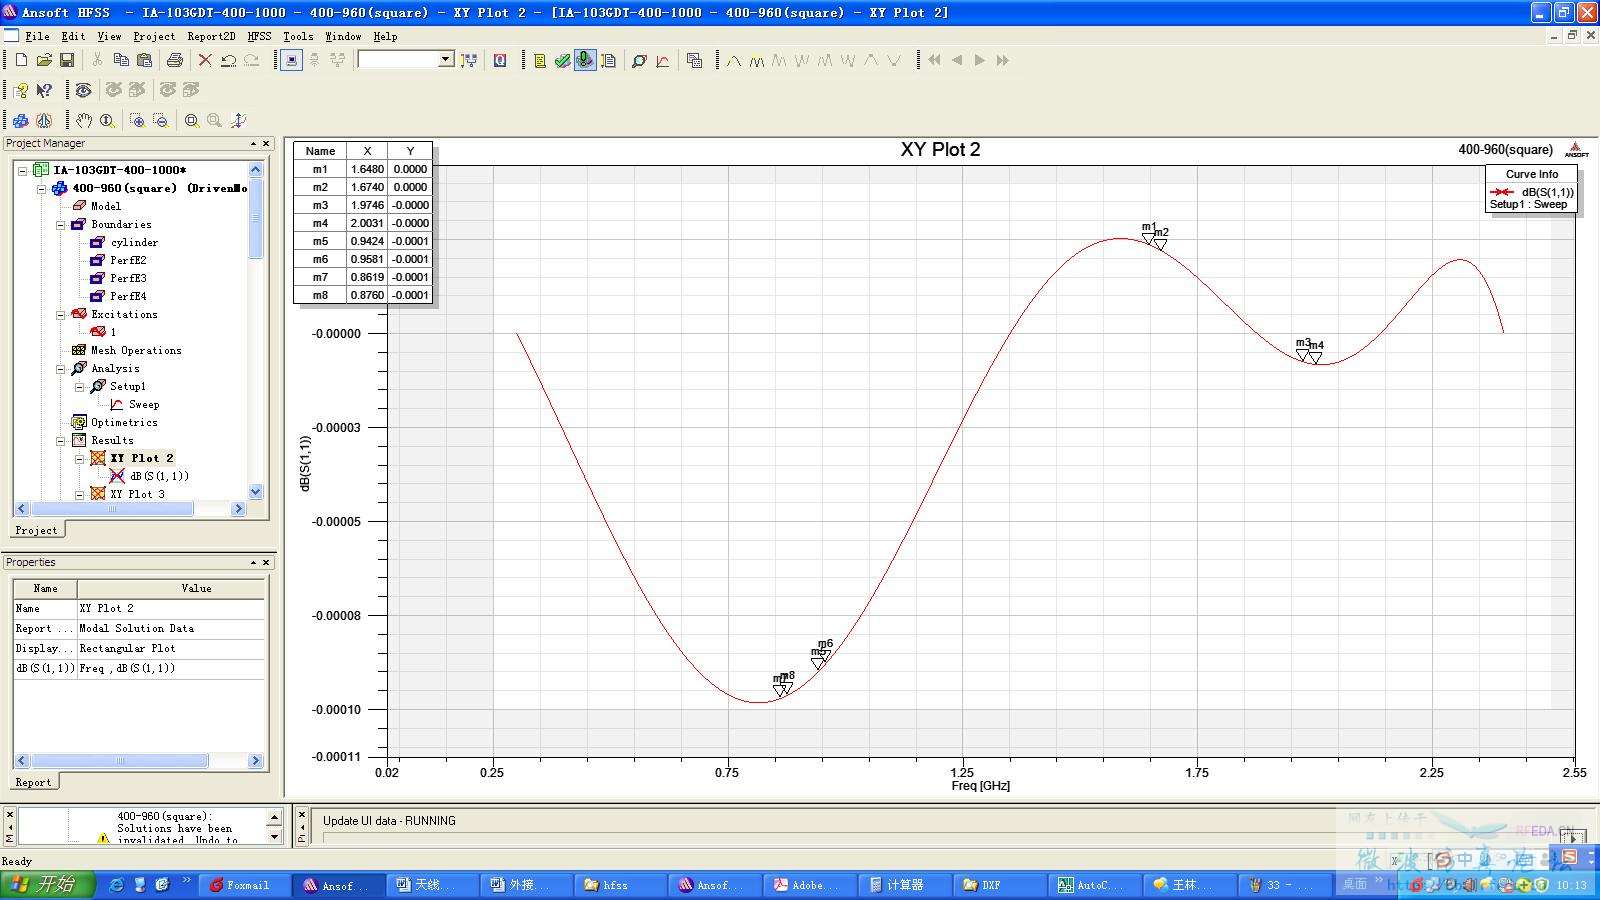Switch to Foxmail in the taskbar
The width and height of the screenshot is (1600, 900).
[246, 885]
